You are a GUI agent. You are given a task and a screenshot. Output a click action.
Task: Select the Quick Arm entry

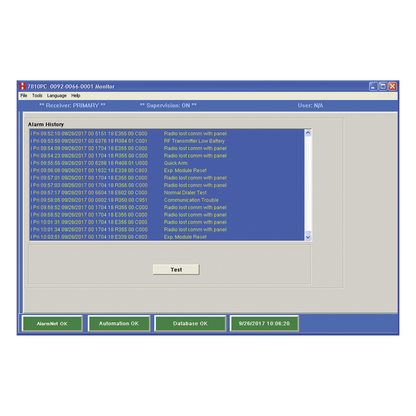(167, 163)
